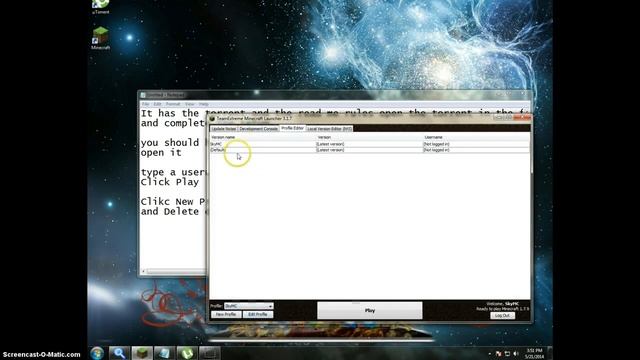
Task: Click the keyboard taskbar icon
Action: click(x=209, y=353)
